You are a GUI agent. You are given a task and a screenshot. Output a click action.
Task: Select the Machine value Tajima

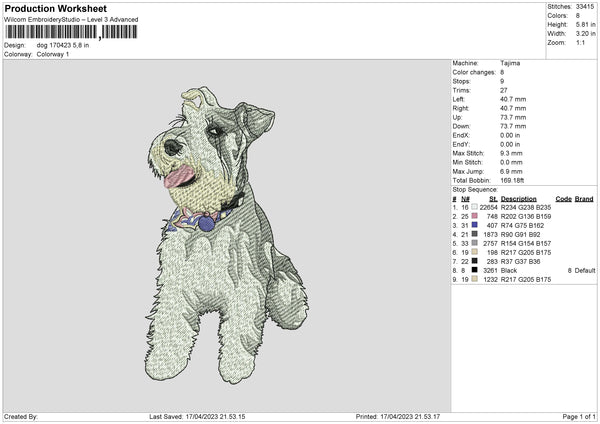point(510,63)
